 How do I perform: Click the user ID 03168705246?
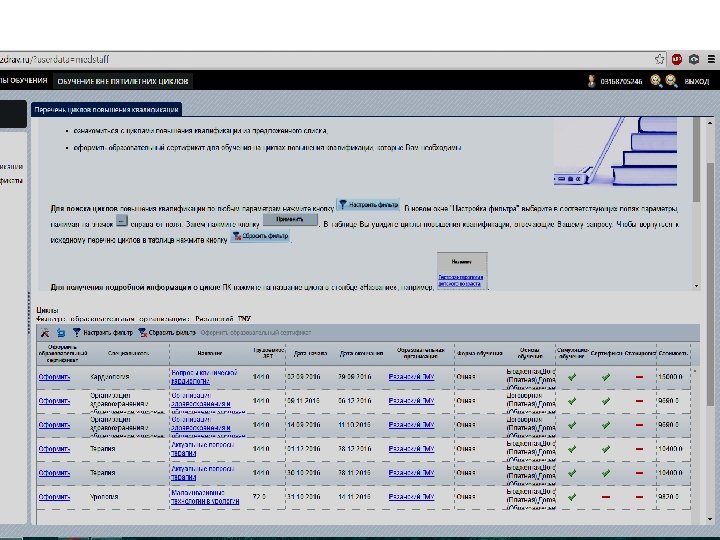click(621, 81)
